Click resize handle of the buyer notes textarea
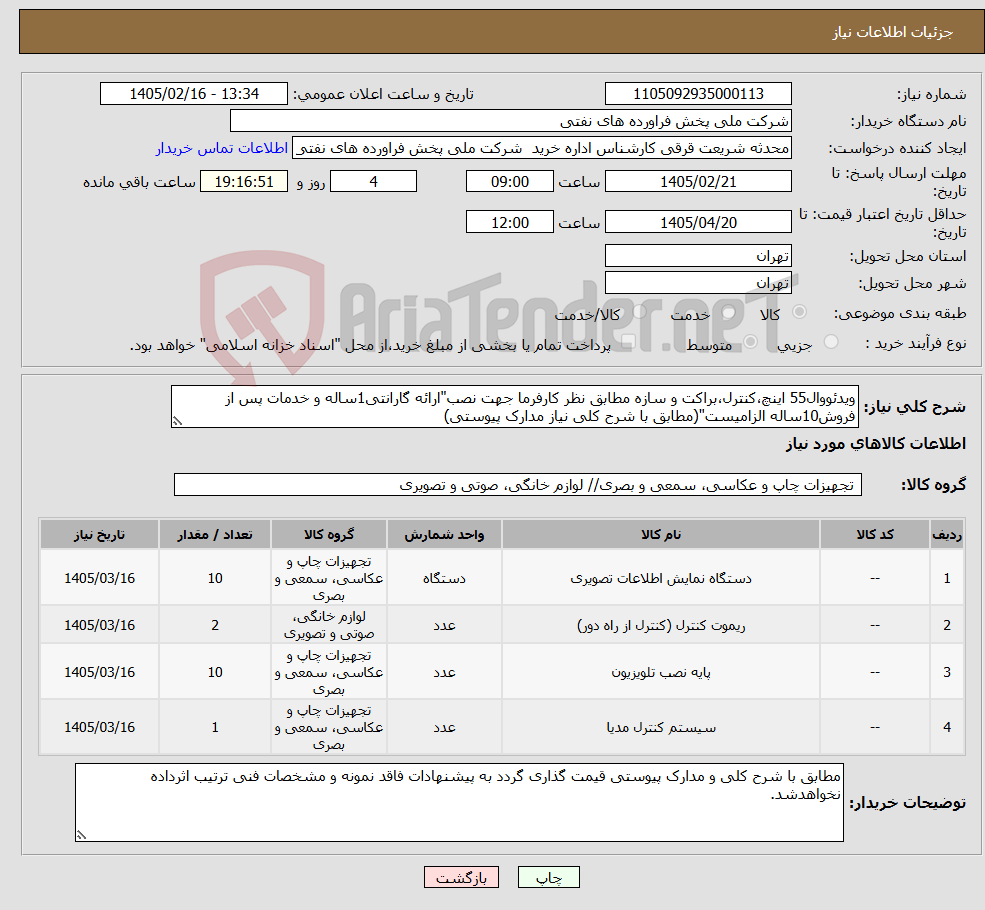The image size is (985, 910). coord(81,835)
